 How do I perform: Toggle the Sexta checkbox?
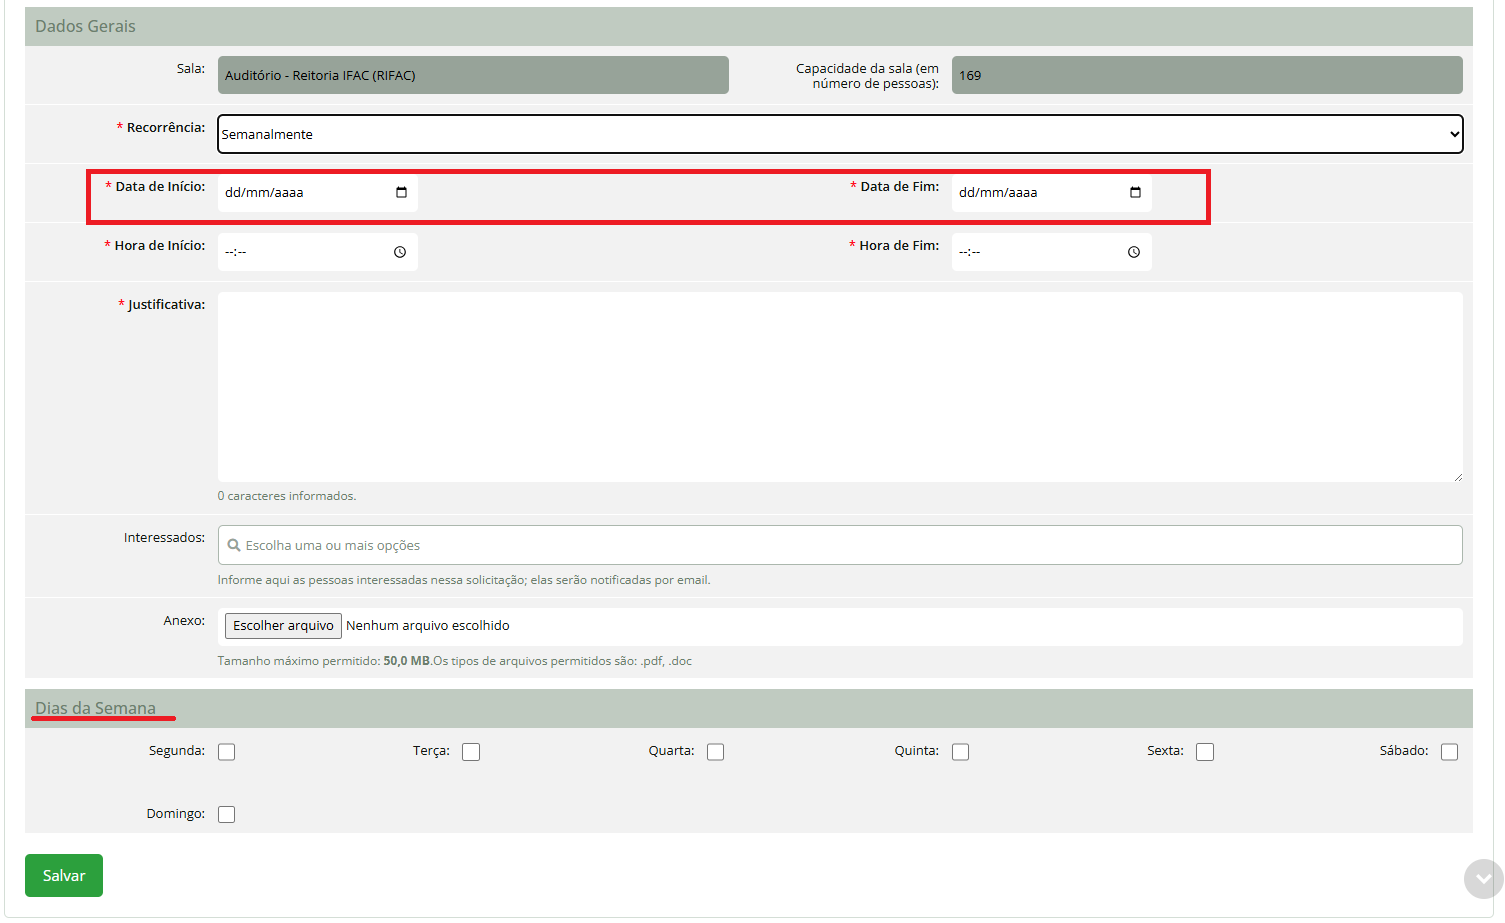point(1205,752)
